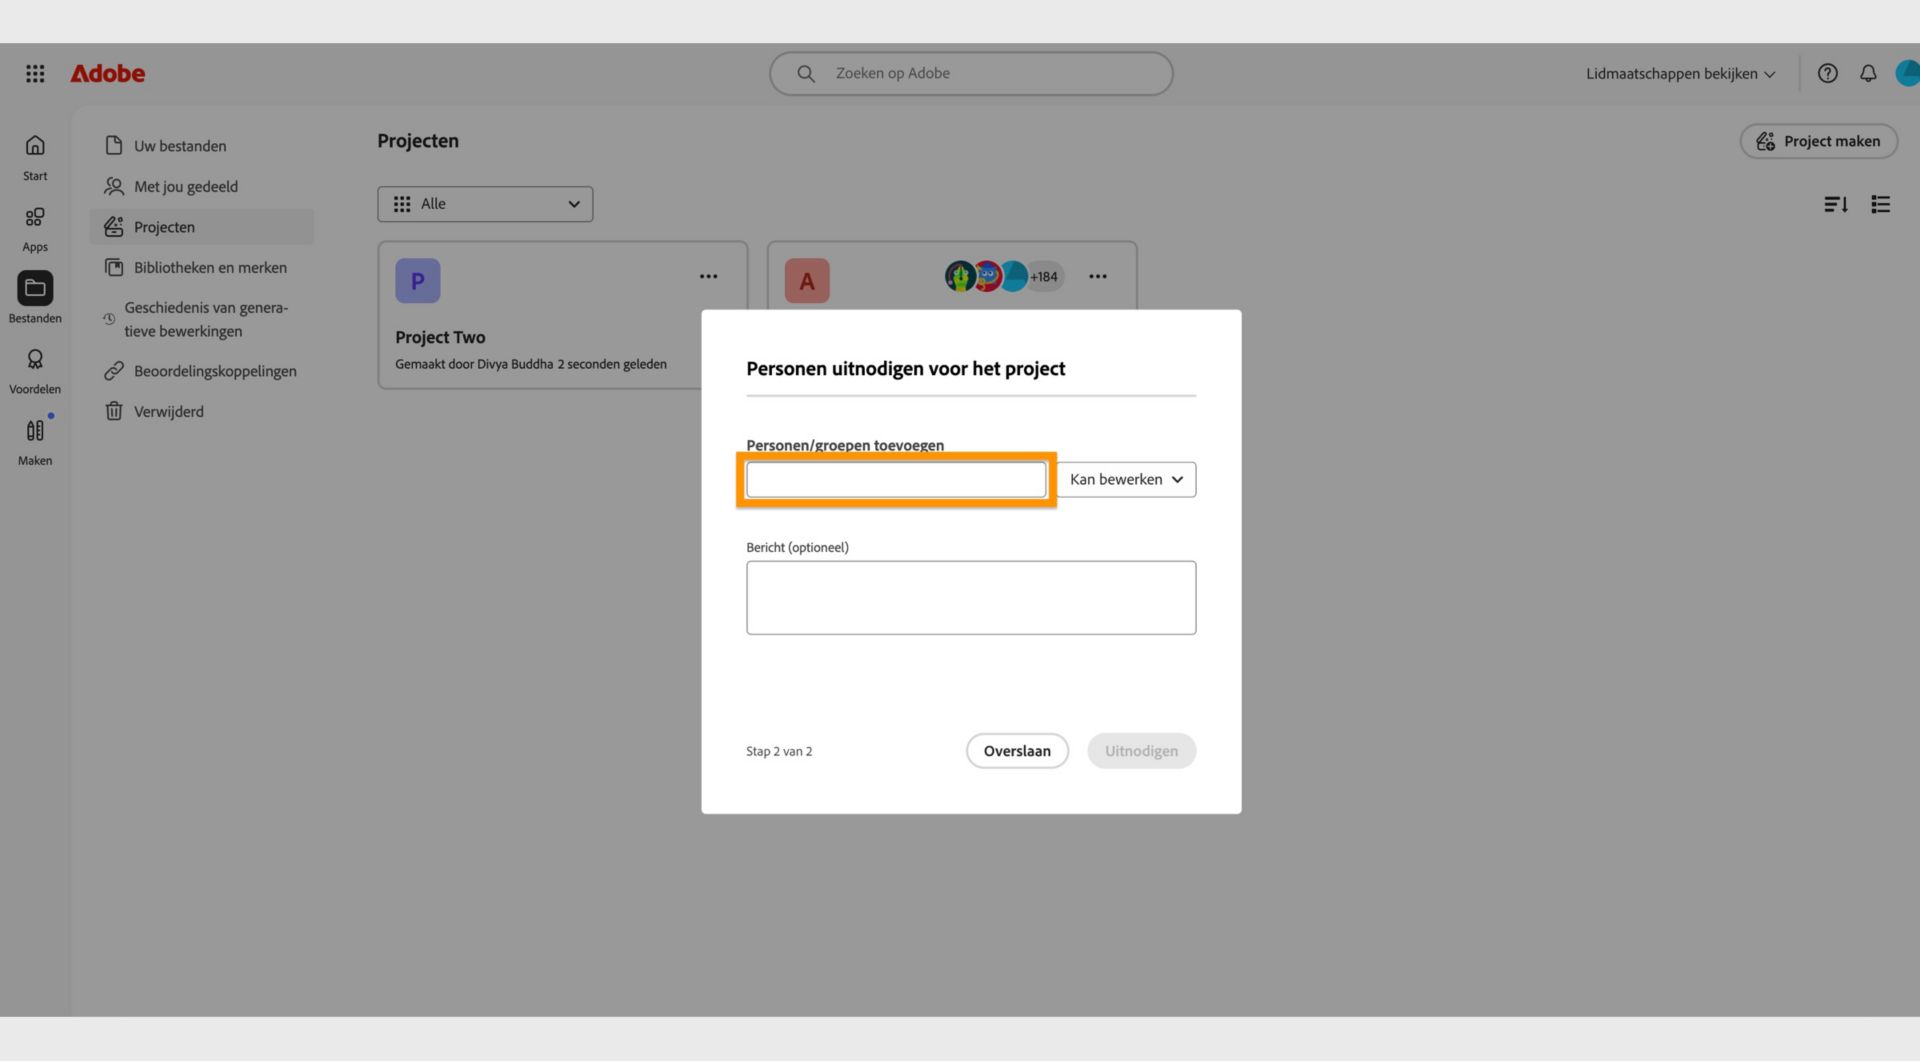Click the Projecten page heading
Viewport: 1920px width, 1061px height.
(x=418, y=141)
